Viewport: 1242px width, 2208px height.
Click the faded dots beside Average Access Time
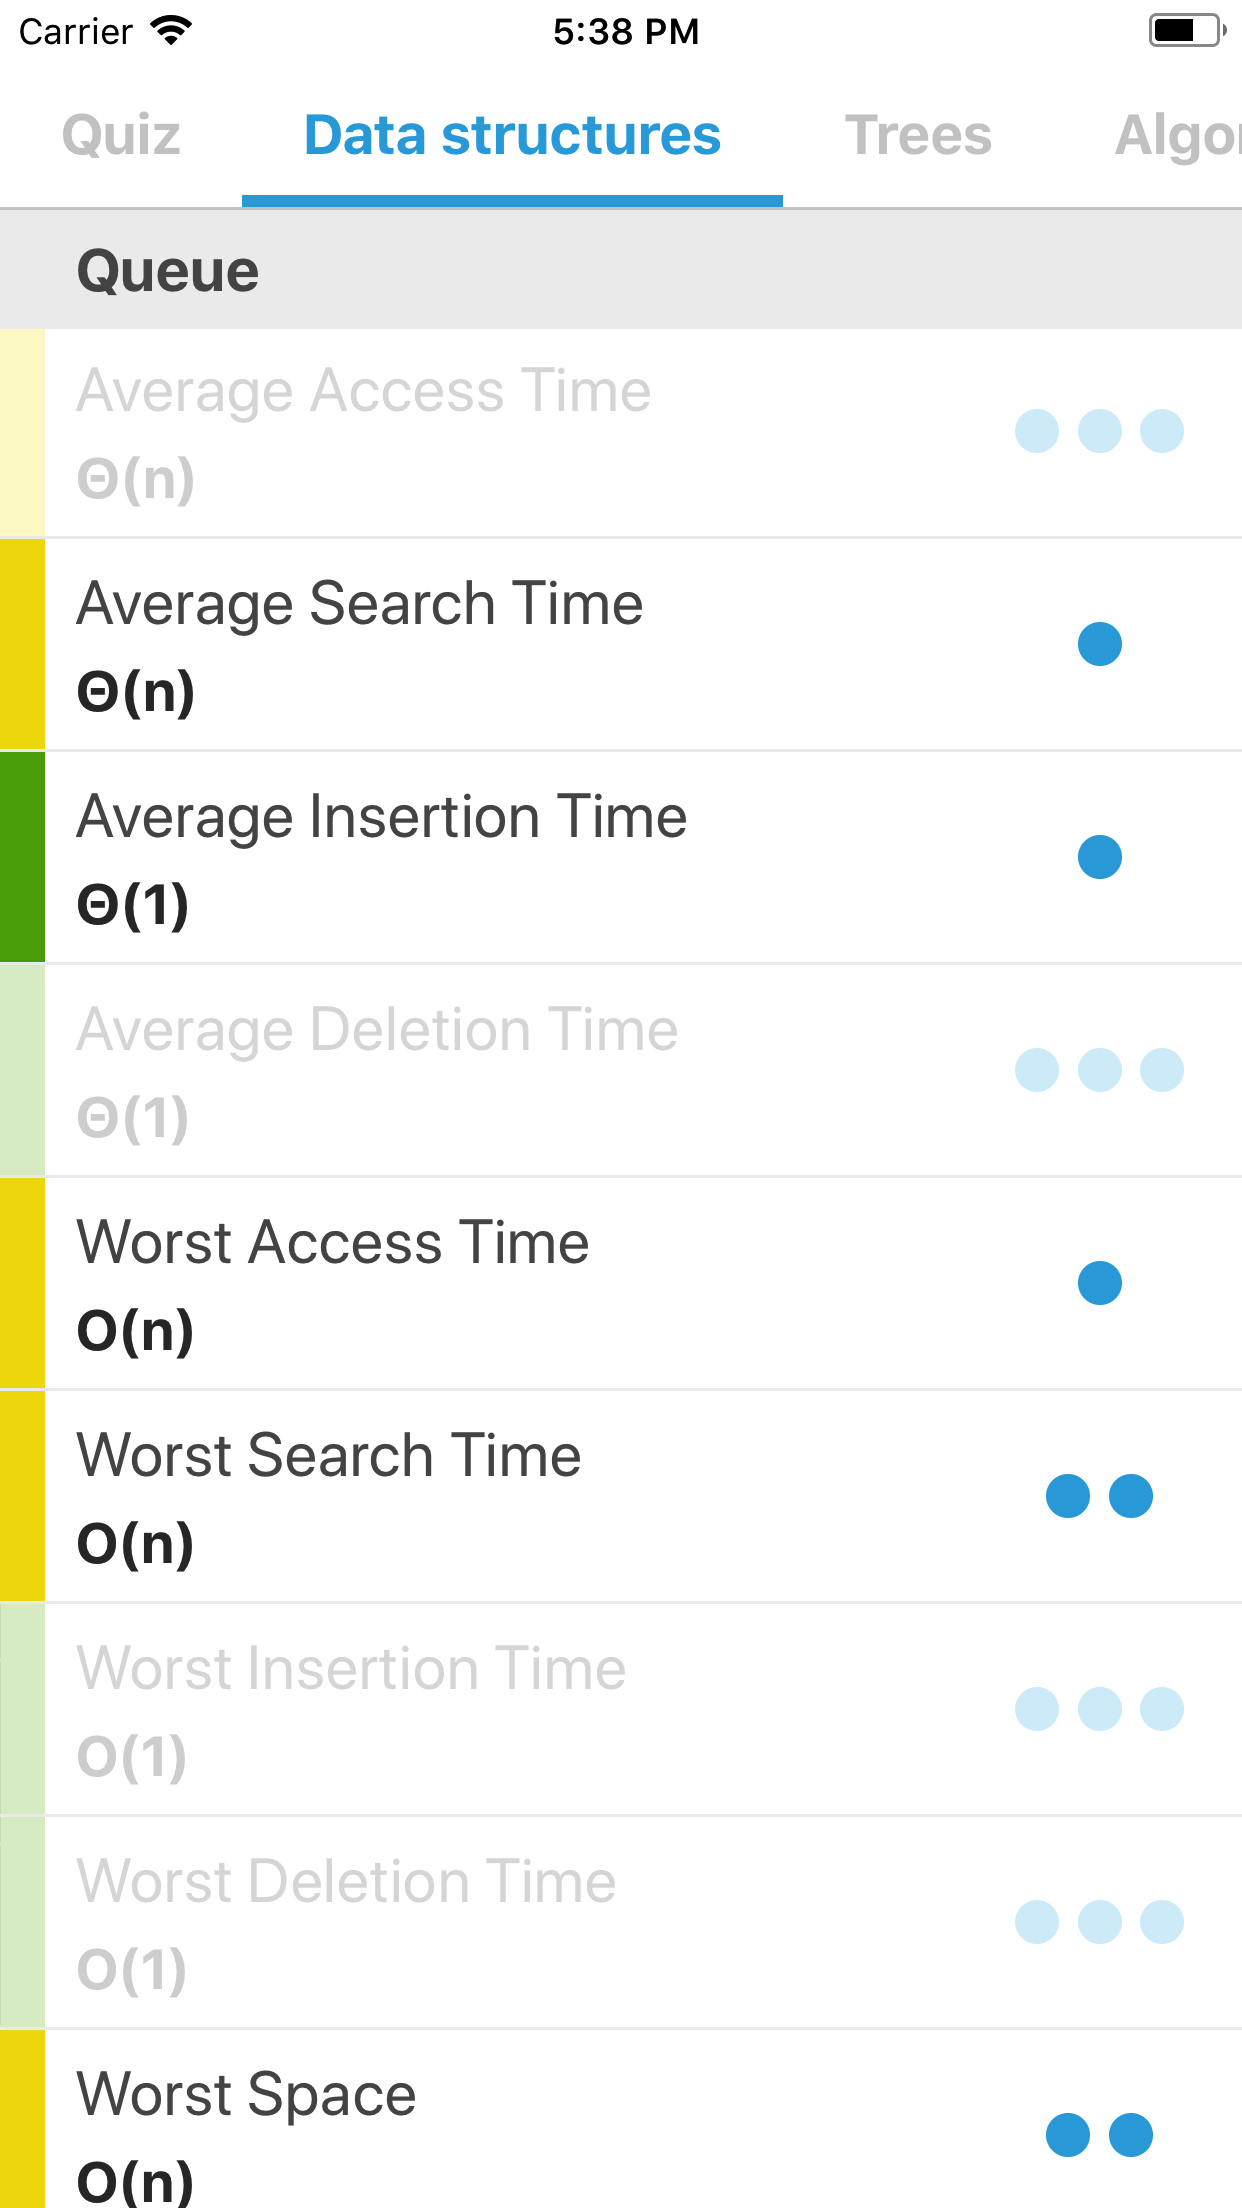click(x=1099, y=431)
